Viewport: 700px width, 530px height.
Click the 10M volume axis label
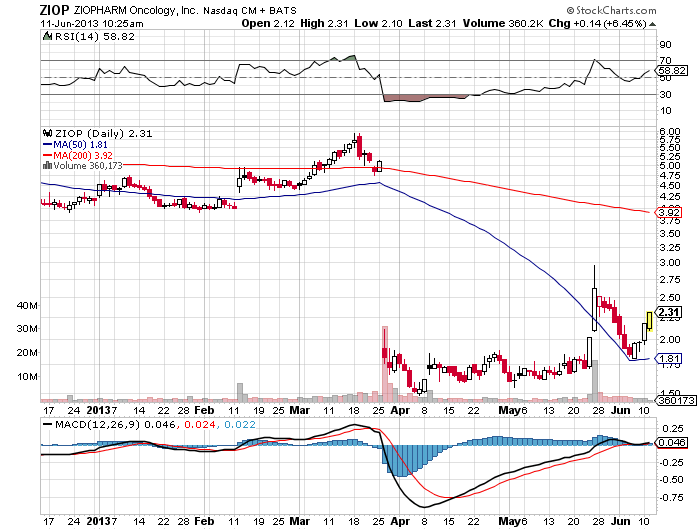tap(27, 376)
